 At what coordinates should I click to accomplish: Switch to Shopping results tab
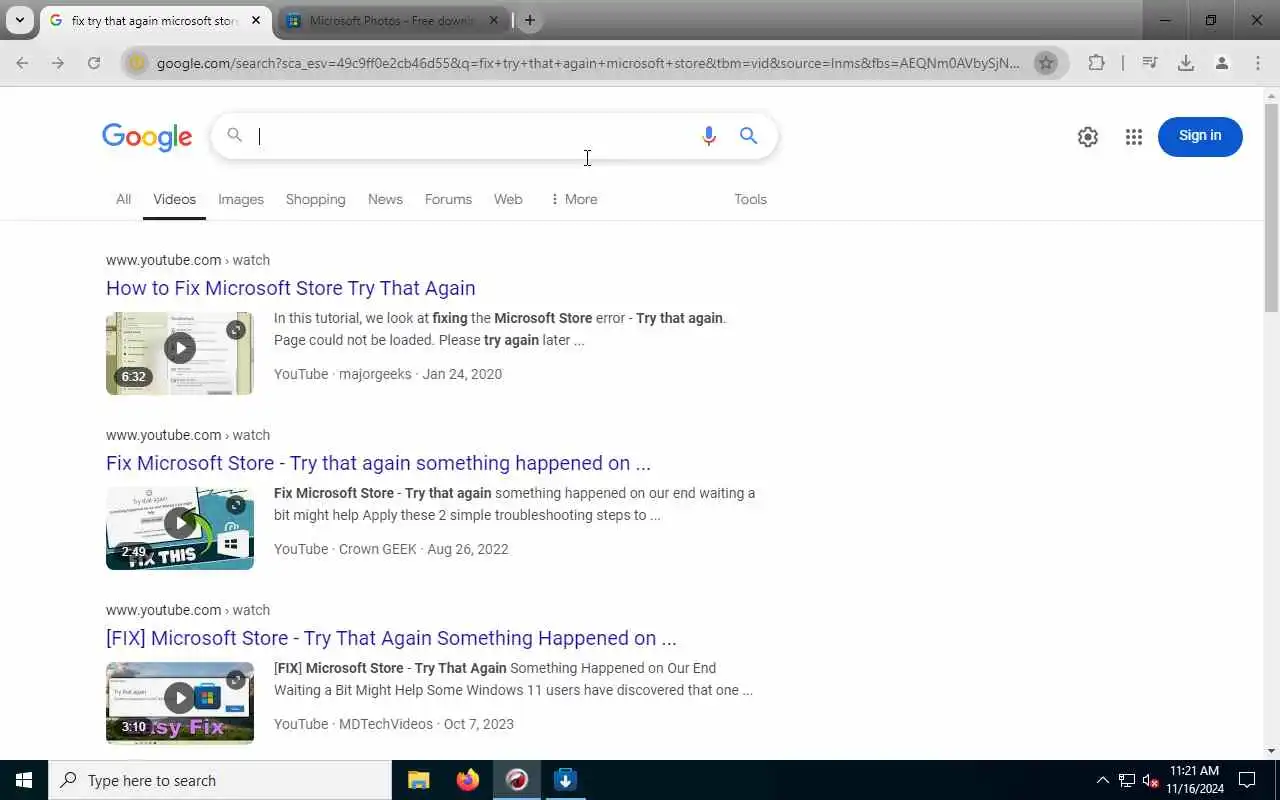(315, 199)
